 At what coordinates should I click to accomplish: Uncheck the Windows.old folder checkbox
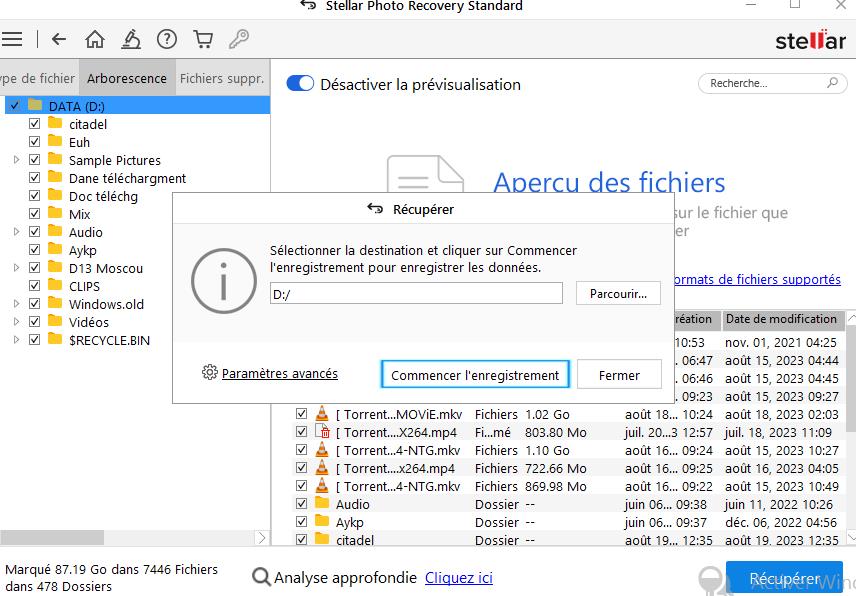[x=35, y=304]
